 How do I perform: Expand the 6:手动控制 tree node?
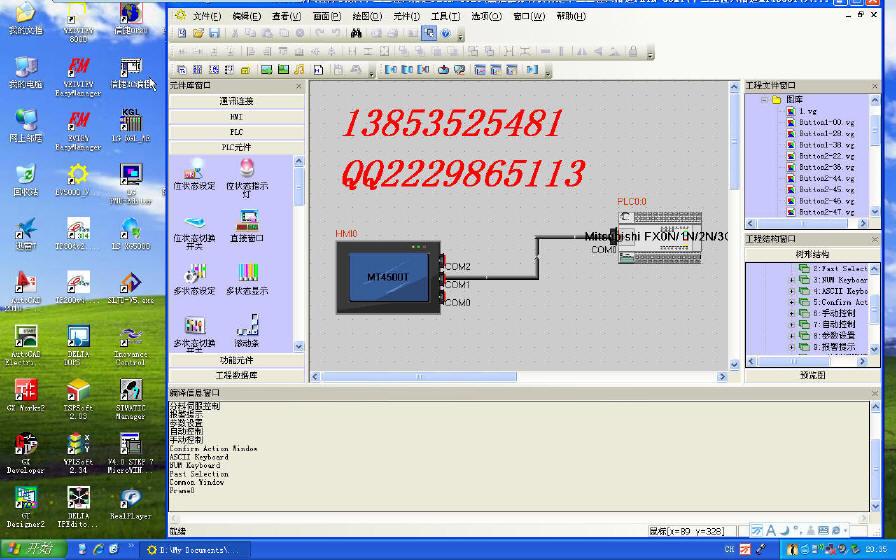(792, 313)
